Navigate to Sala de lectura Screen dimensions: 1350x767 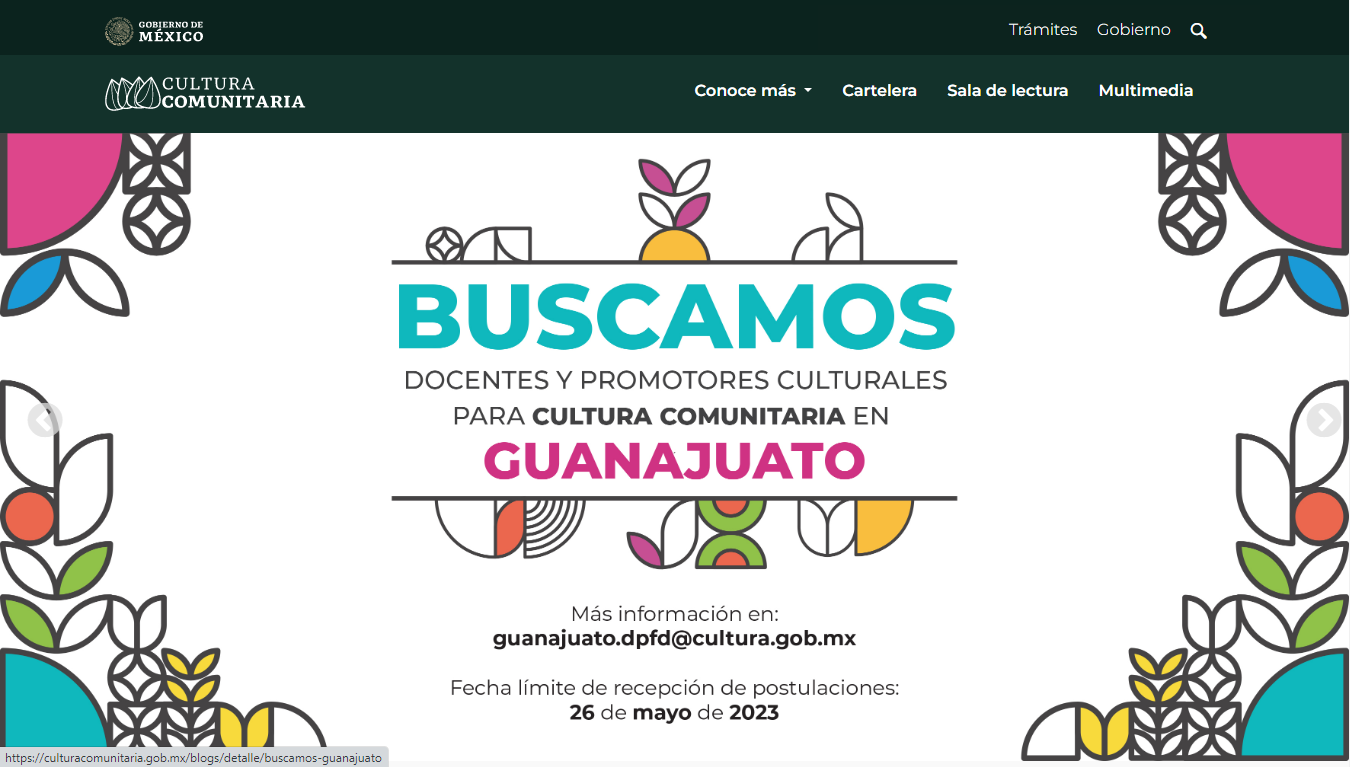click(1007, 91)
